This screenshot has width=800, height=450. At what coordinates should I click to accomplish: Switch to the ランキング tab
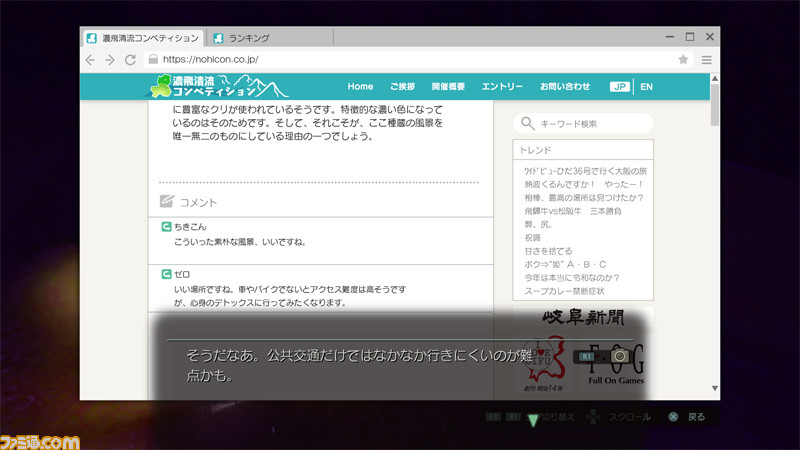pos(270,38)
